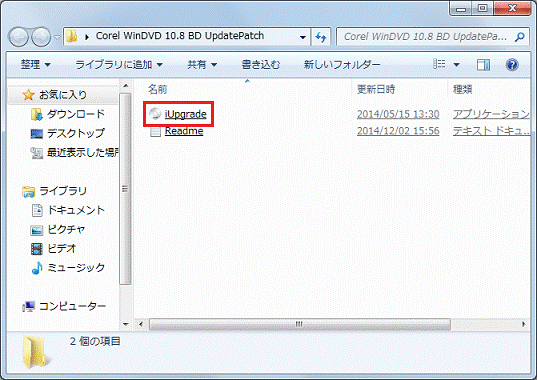The height and width of the screenshot is (380, 537).
Task: Sort by the 名前 column header
Action: pyautogui.click(x=157, y=89)
